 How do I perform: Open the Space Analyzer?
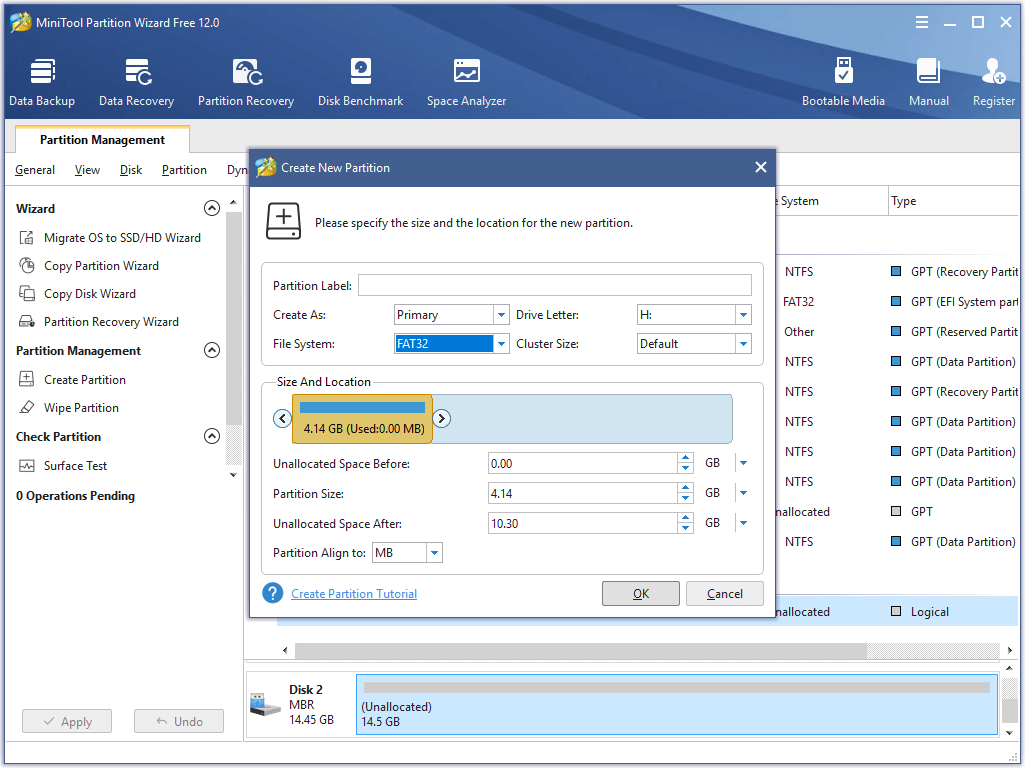coord(466,82)
